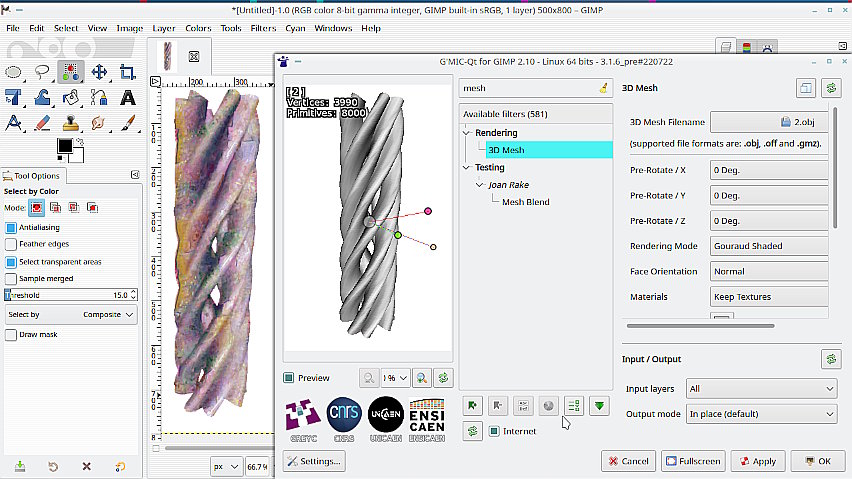This screenshot has width=852, height=479.
Task: Click the Apply button
Action: [x=757, y=461]
